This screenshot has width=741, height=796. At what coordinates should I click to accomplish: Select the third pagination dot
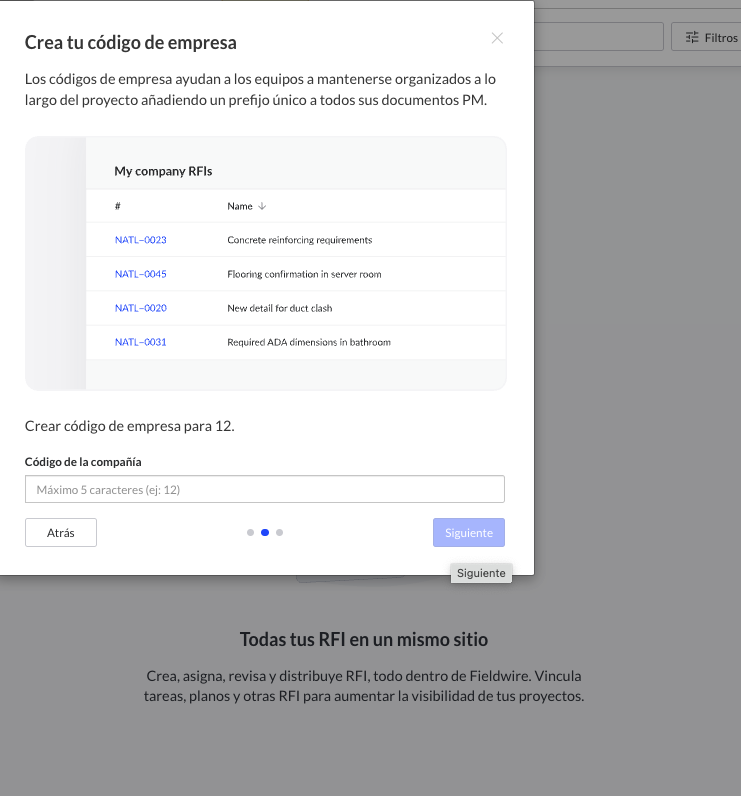279,533
